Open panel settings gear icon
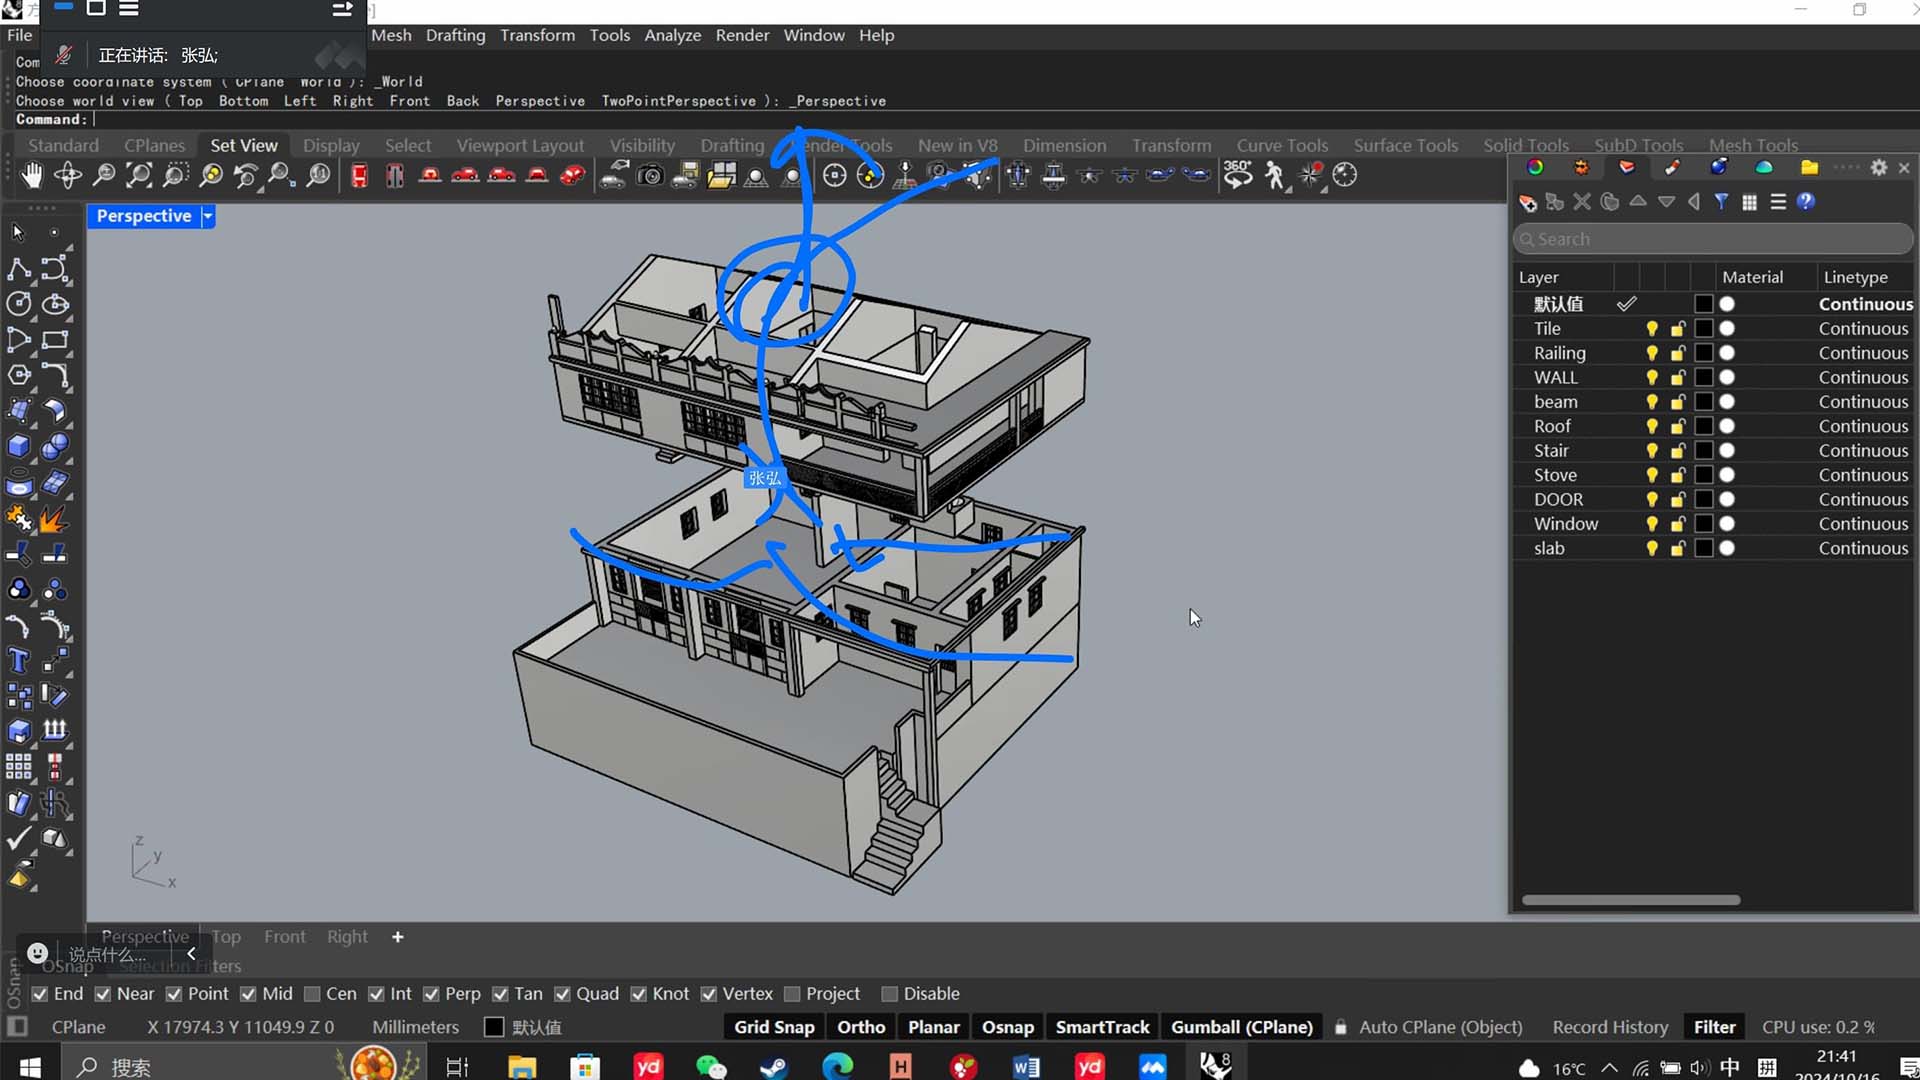1920x1080 pixels. [1878, 168]
